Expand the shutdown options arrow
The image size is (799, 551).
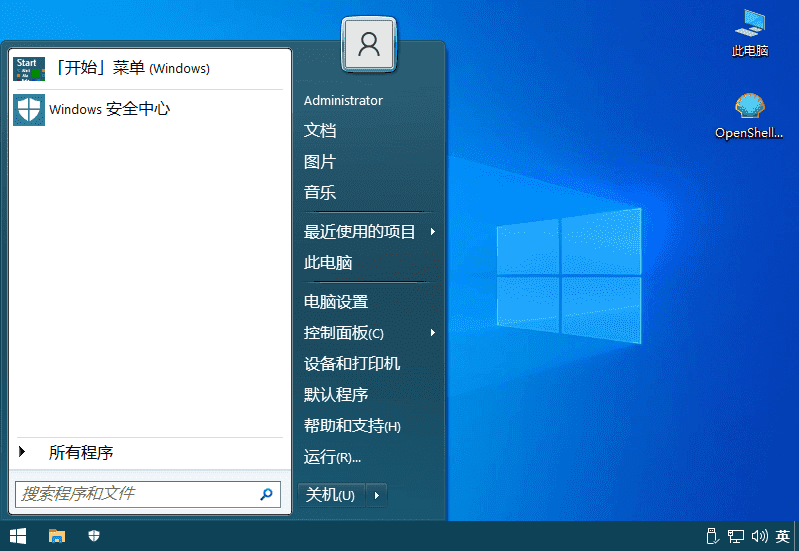click(x=376, y=495)
